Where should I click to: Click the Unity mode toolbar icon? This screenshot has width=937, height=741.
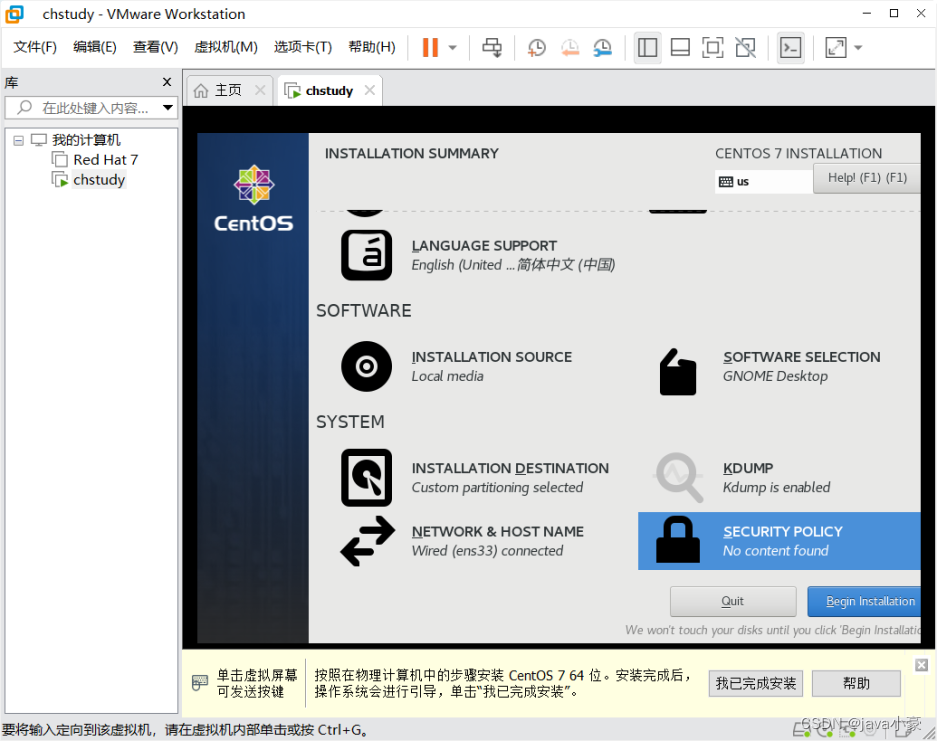745,48
